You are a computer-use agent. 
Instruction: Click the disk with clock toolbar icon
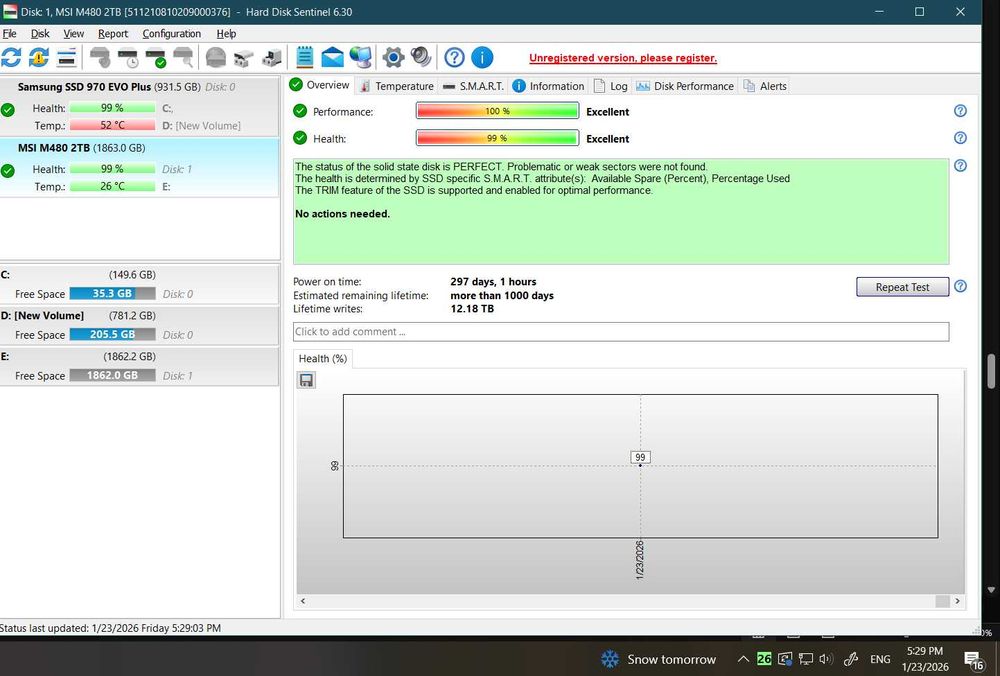coord(129,57)
